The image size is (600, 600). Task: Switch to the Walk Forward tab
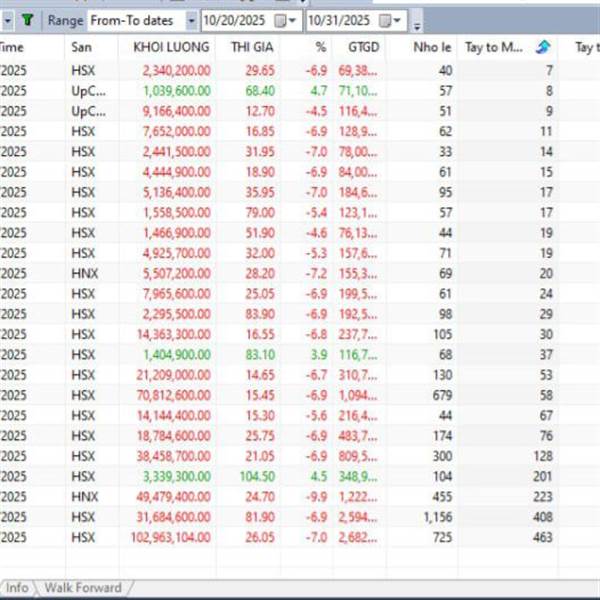click(83, 587)
